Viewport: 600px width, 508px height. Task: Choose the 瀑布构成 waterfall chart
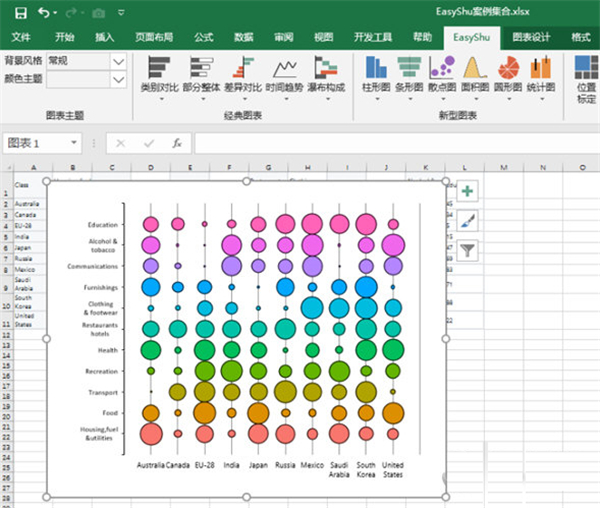tap(329, 75)
